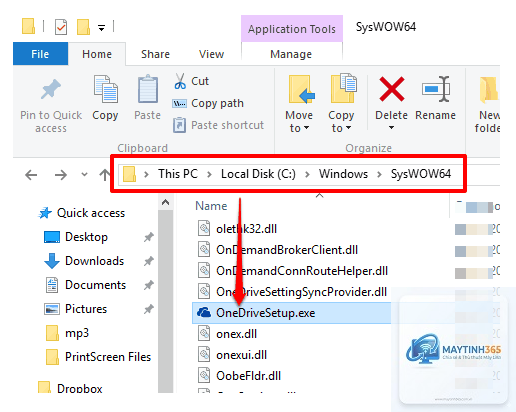Unpin Desktop using its pin icon
Viewport: 516px width, 412px height.
pos(149,237)
